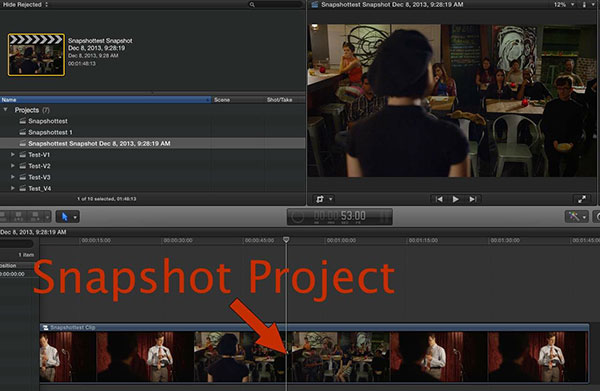Open the Hide Rejected filter dropdown
Image resolution: width=600 pixels, height=391 pixels.
point(25,4)
